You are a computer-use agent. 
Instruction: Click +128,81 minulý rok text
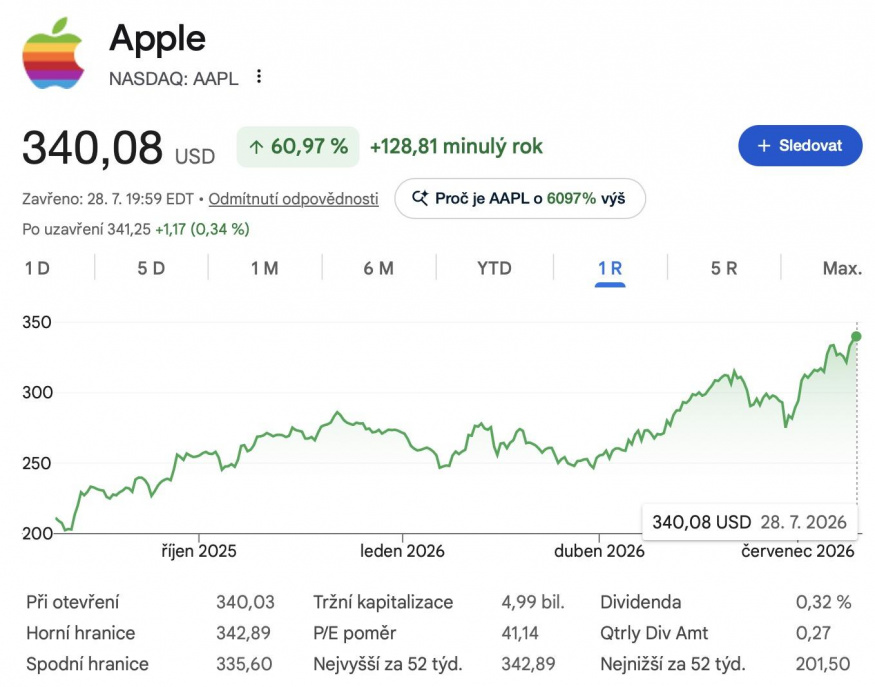coord(456,147)
